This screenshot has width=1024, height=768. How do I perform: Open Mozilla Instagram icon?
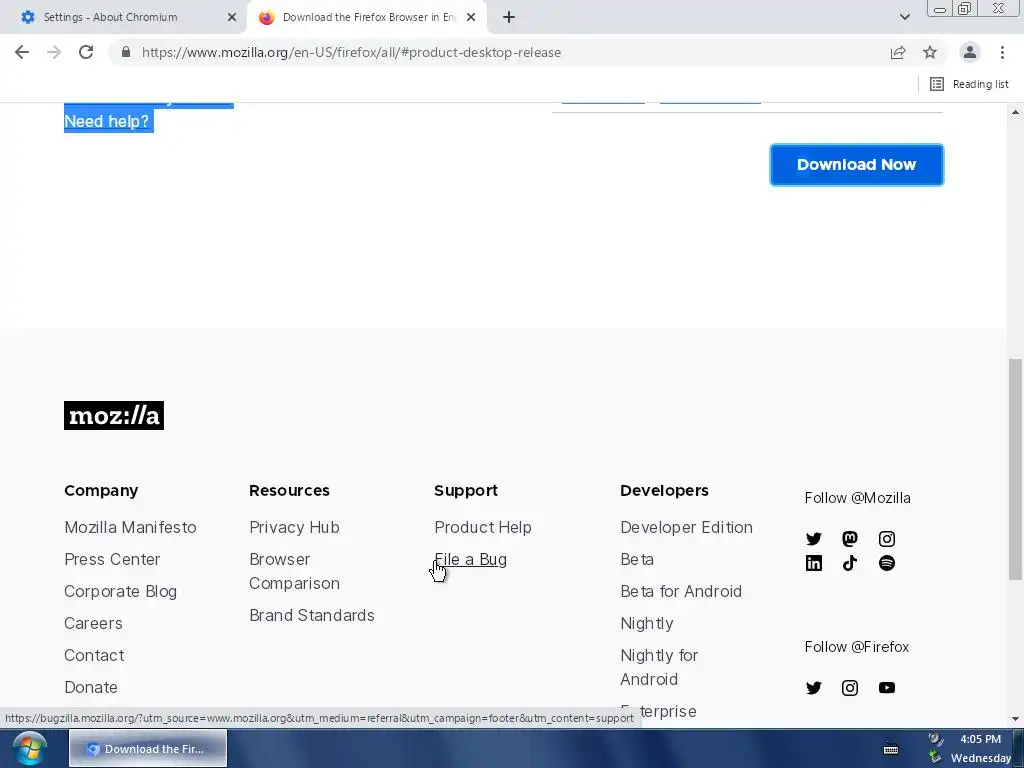click(886, 539)
